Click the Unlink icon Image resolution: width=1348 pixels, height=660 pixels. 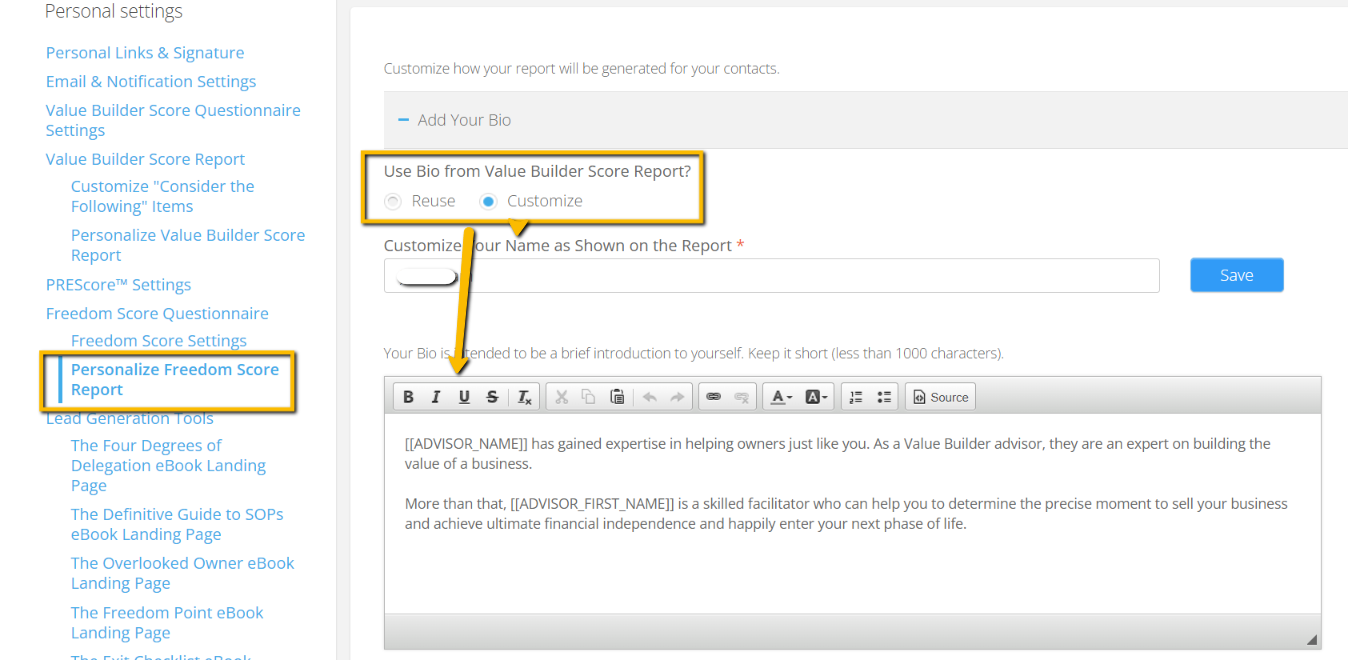click(741, 397)
